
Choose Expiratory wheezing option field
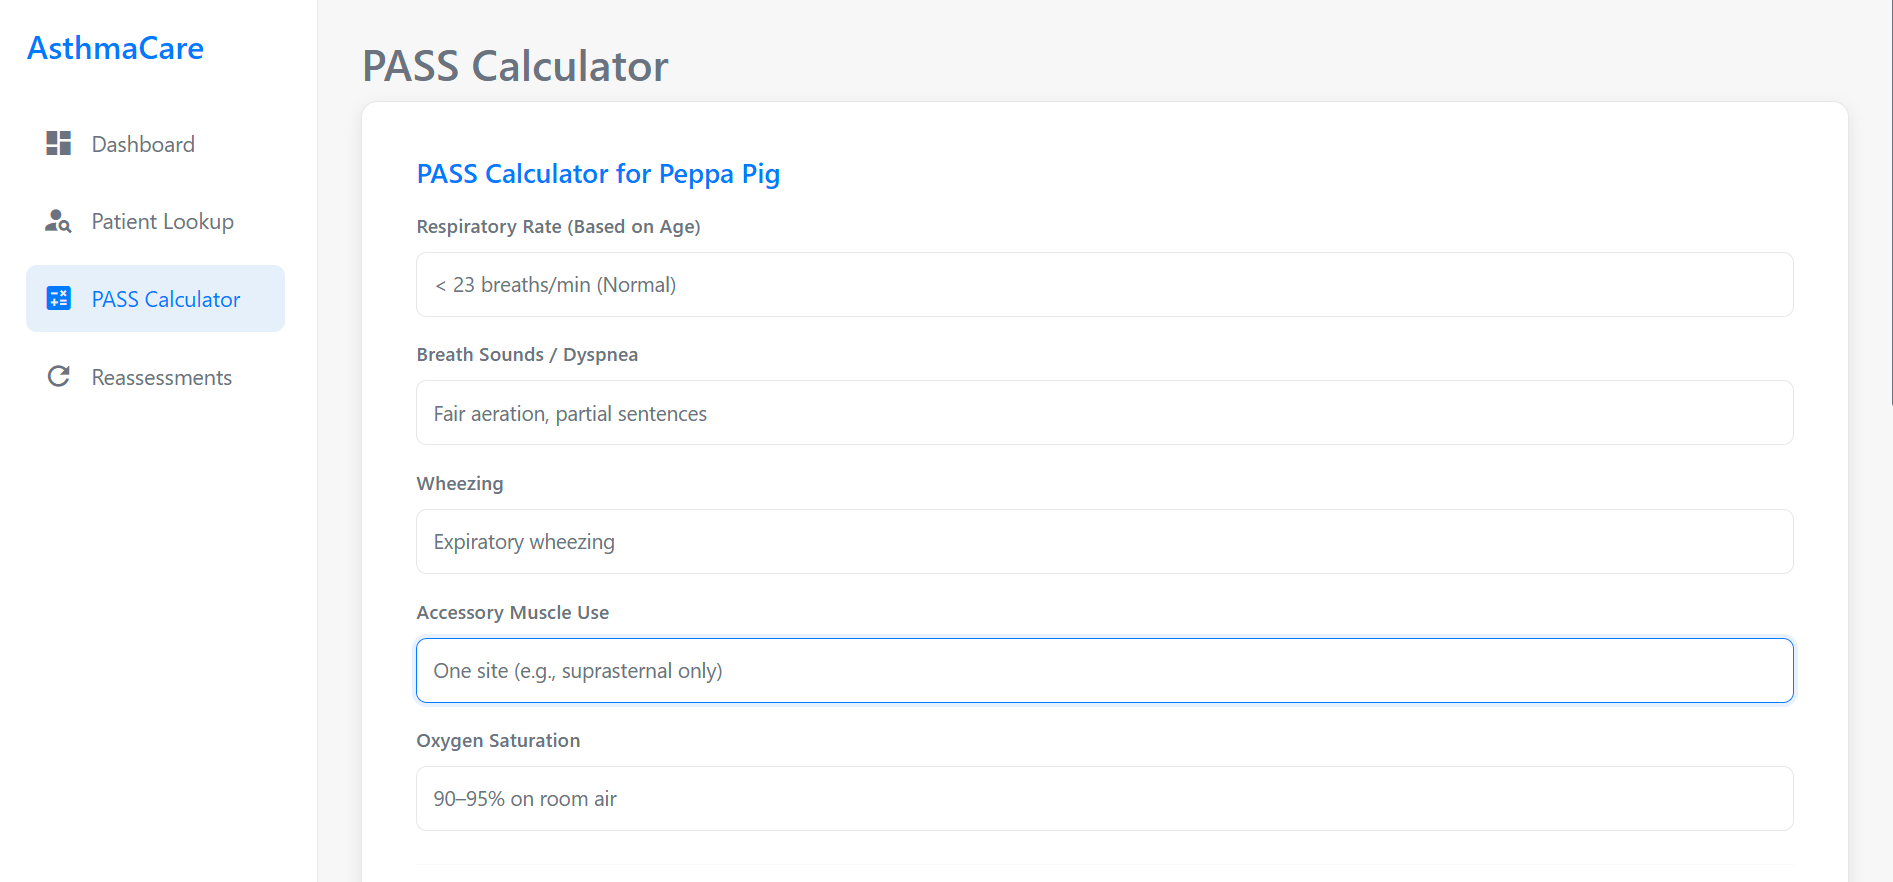1103,541
